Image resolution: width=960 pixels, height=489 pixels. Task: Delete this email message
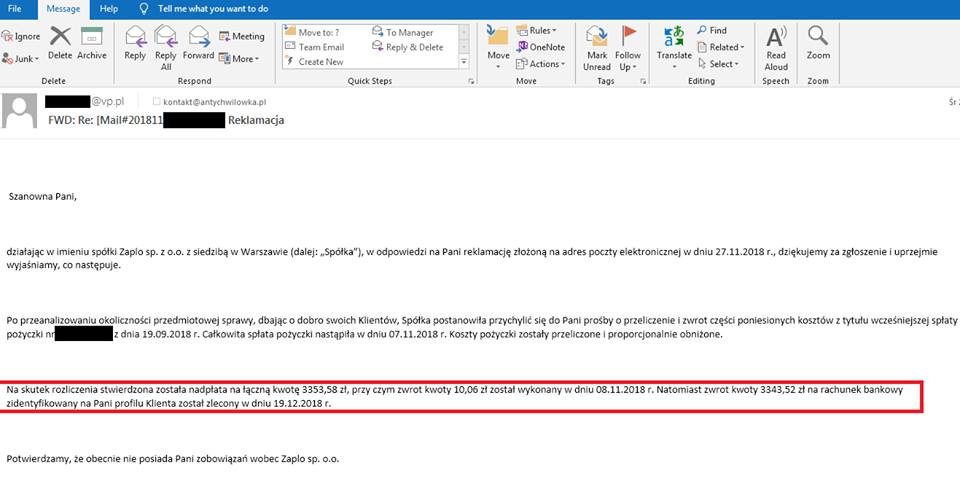point(60,43)
